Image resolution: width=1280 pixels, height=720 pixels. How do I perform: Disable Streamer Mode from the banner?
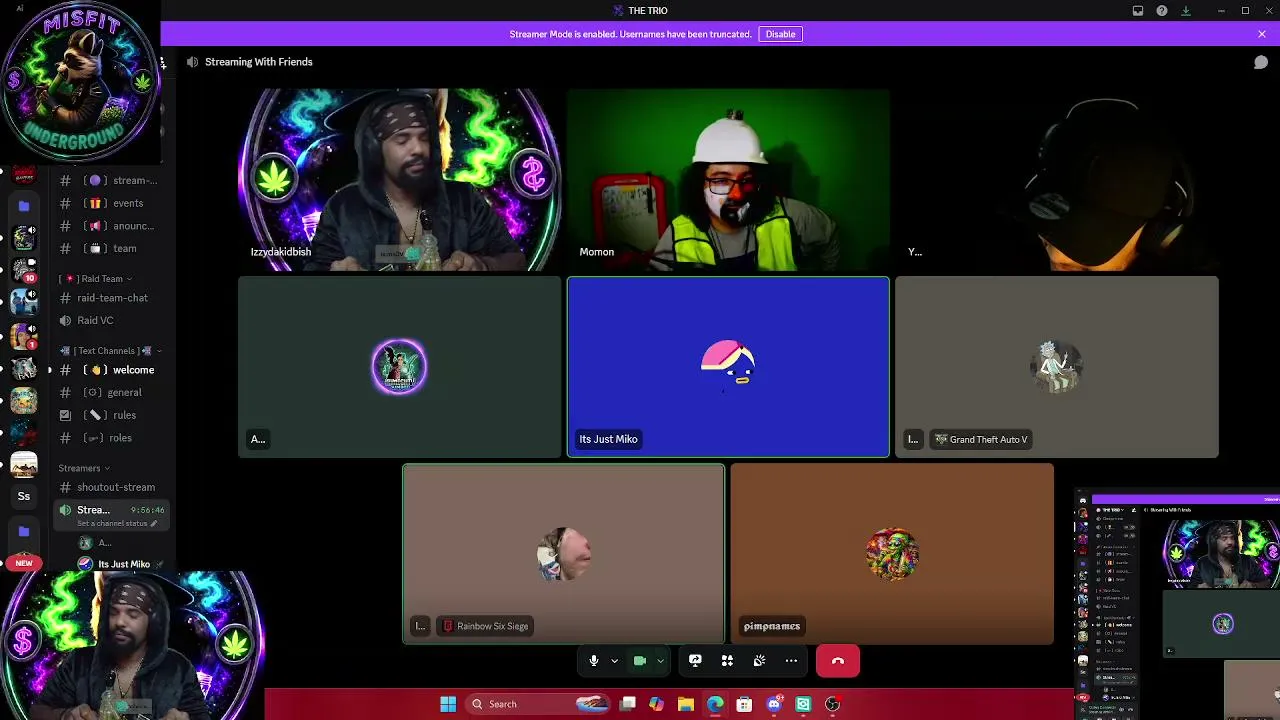(780, 34)
